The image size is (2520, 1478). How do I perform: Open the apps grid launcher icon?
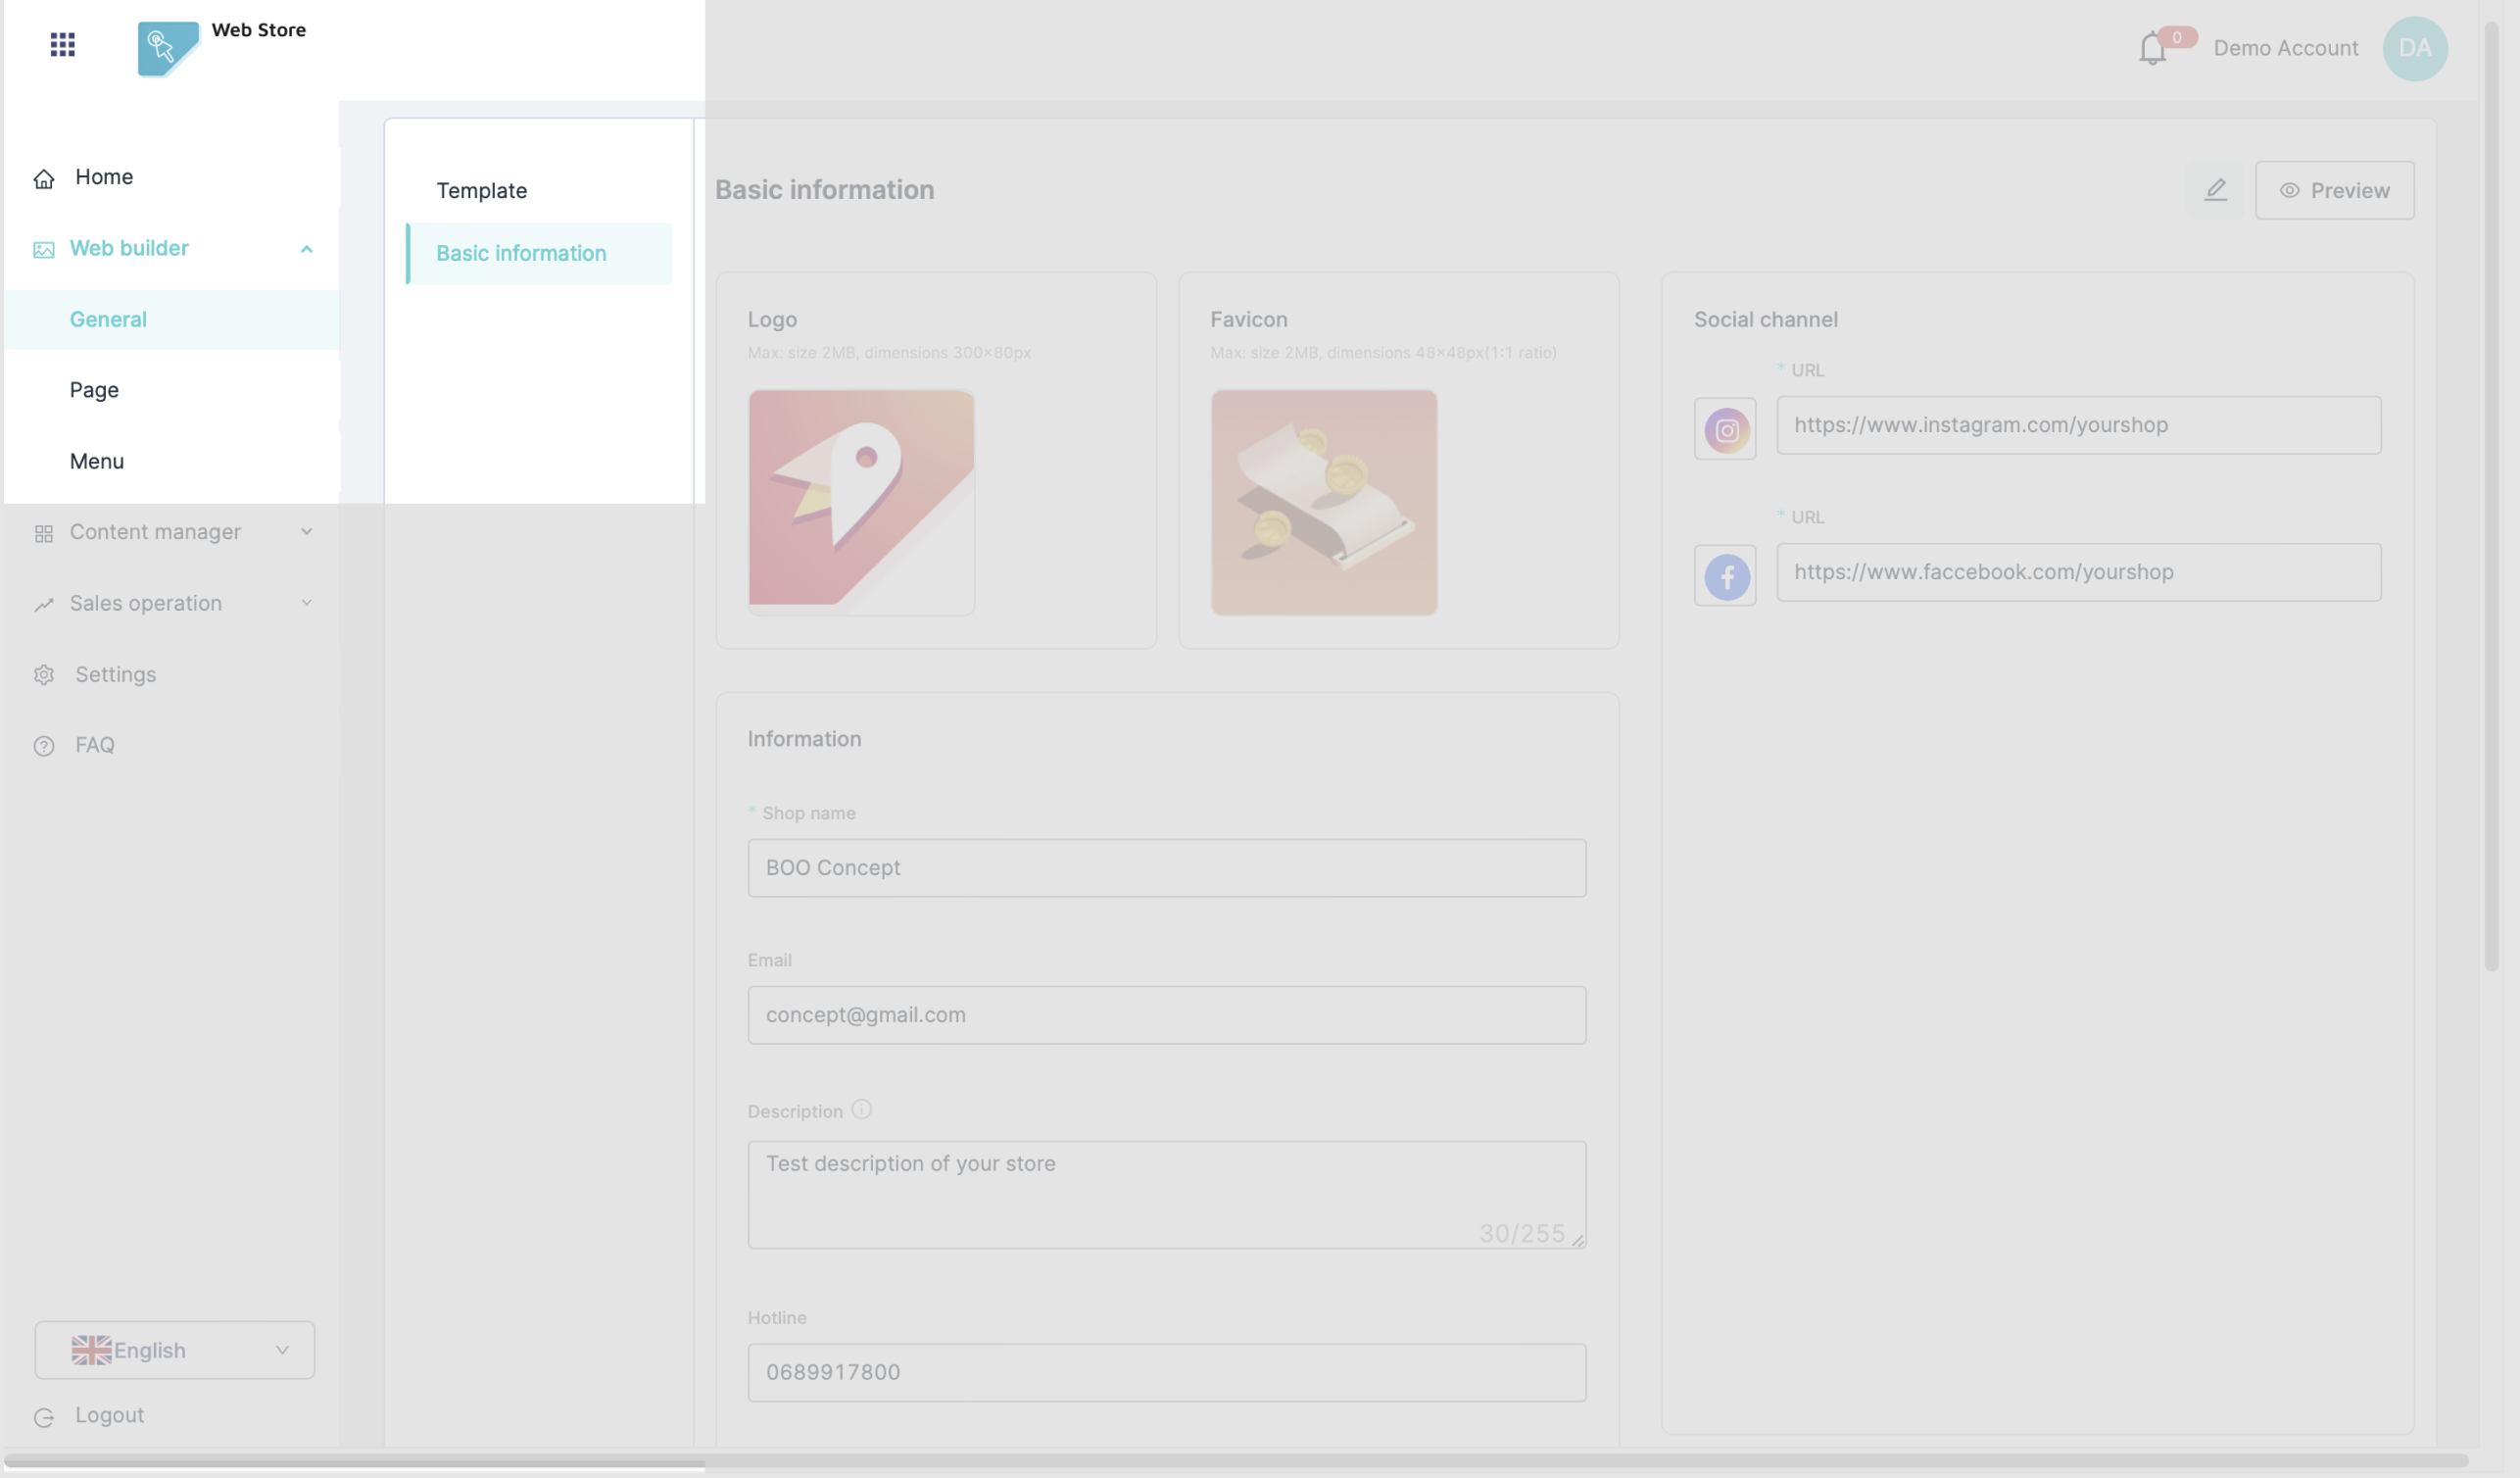(62, 44)
